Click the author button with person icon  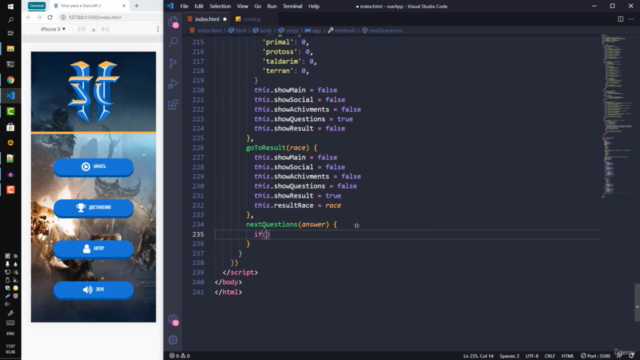pos(93,248)
